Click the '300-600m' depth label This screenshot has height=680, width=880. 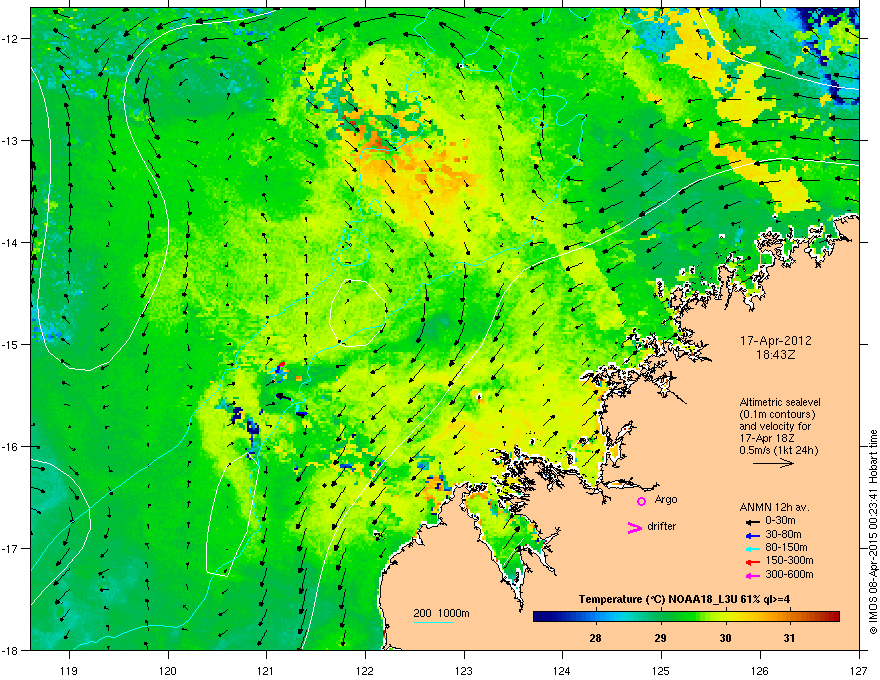click(789, 575)
